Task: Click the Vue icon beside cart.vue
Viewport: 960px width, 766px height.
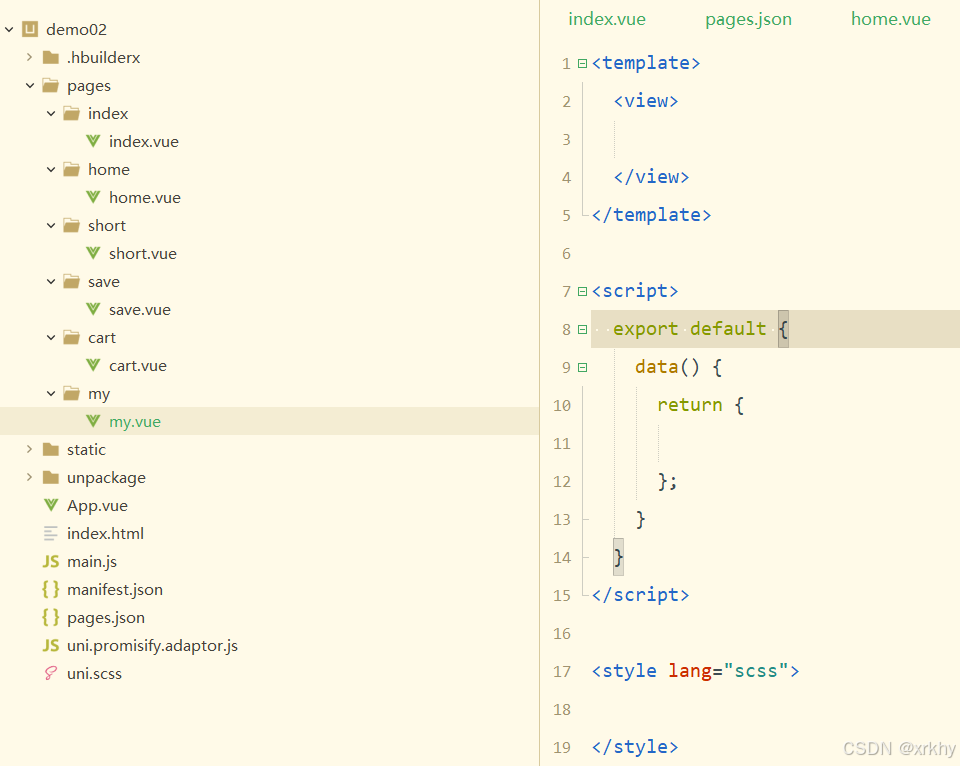Action: [x=93, y=365]
